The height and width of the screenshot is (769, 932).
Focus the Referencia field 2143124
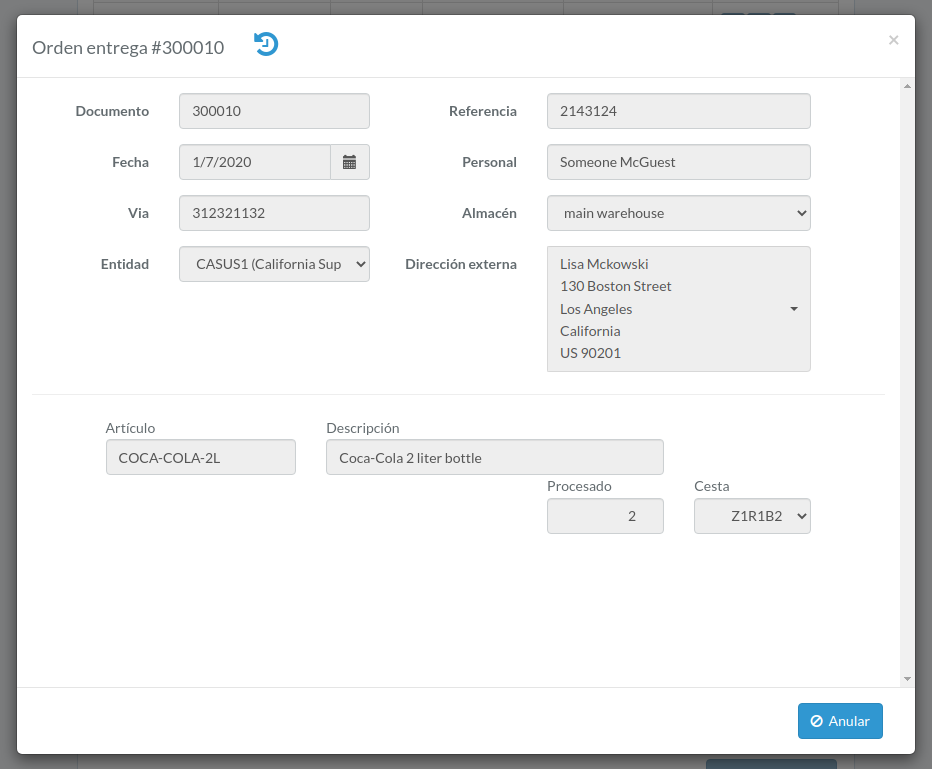(x=679, y=111)
